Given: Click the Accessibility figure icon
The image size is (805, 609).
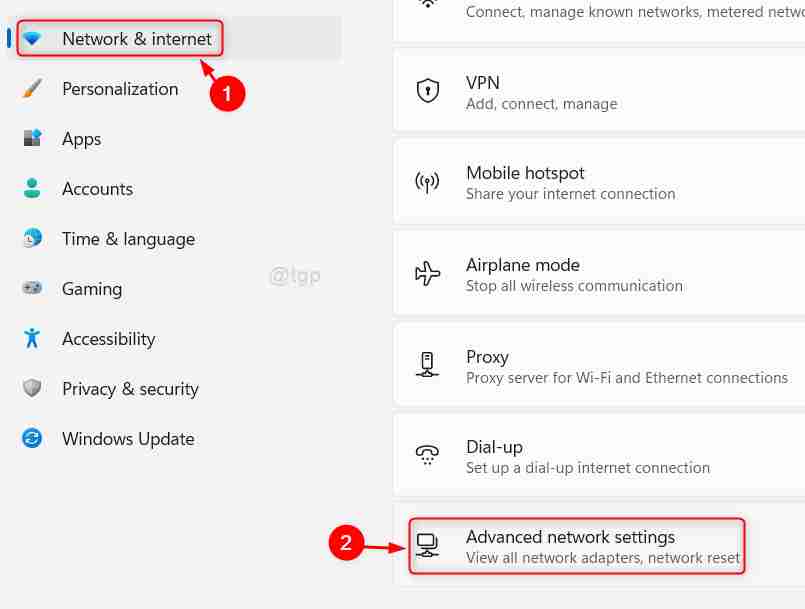Looking at the screenshot, I should coord(31,338).
